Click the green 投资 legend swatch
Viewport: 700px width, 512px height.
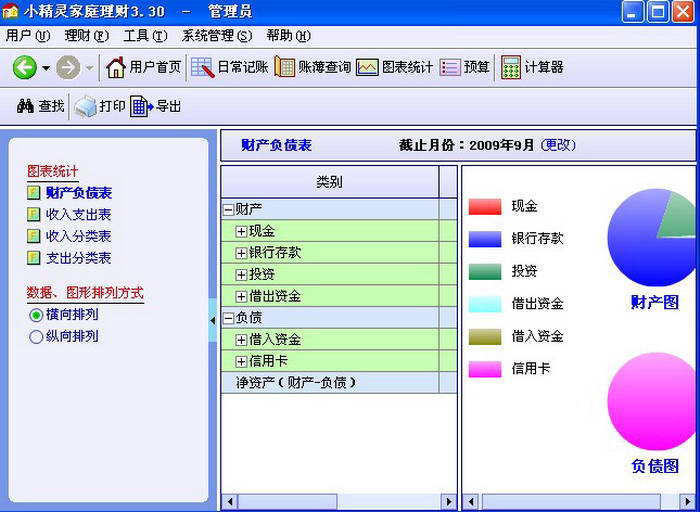tap(485, 271)
